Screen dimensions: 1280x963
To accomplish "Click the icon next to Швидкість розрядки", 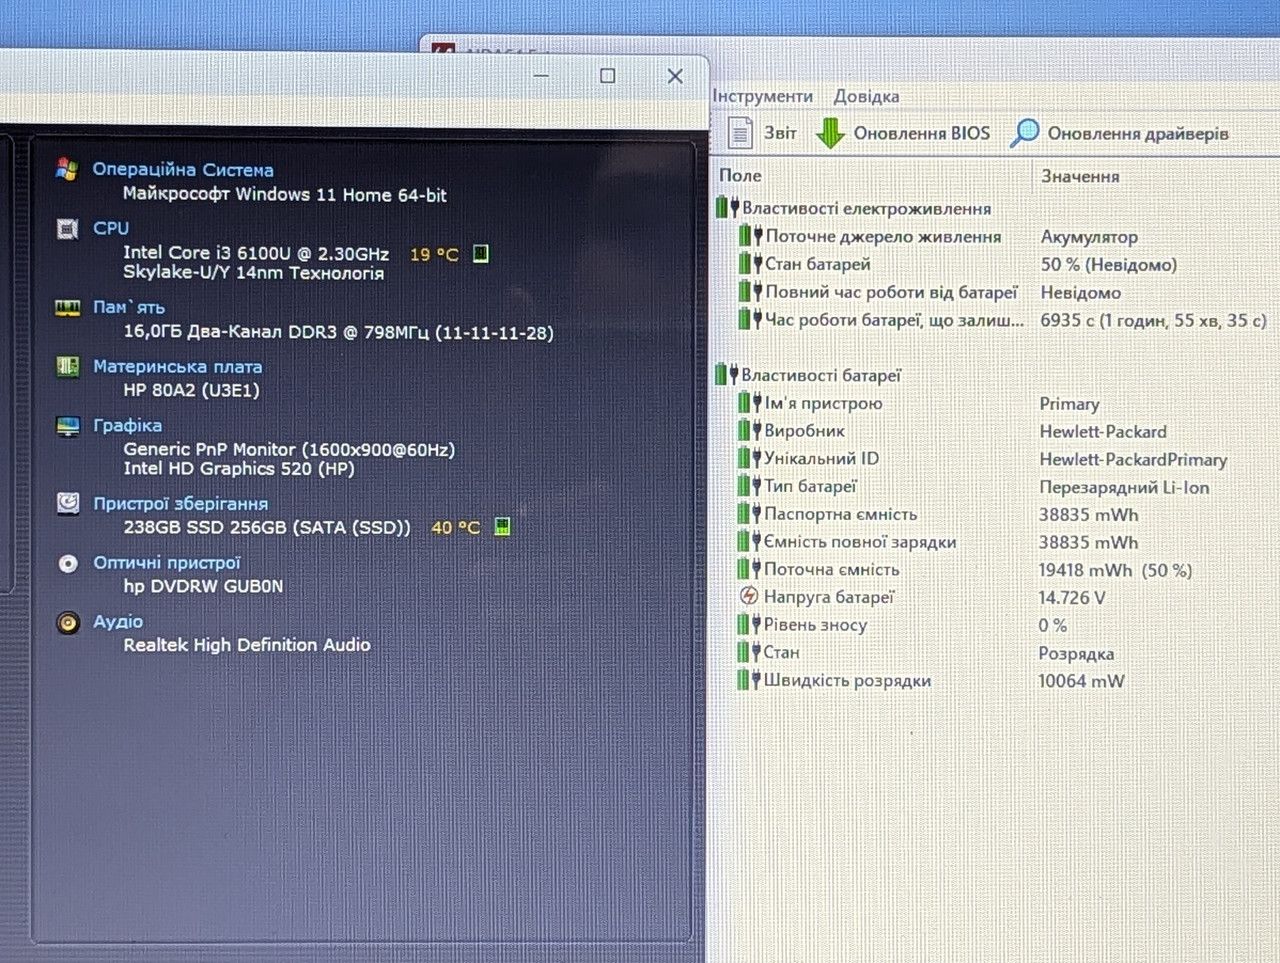I will pyautogui.click(x=749, y=680).
